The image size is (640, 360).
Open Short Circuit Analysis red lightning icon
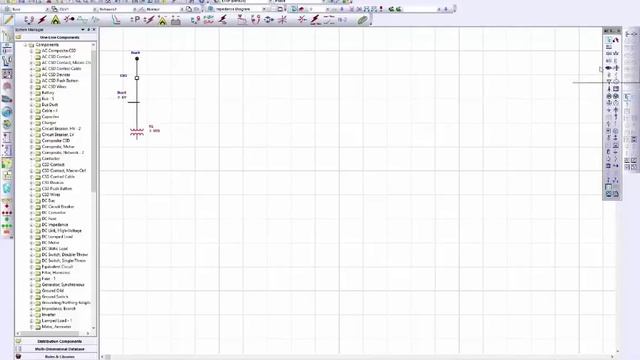tap(42, 20)
